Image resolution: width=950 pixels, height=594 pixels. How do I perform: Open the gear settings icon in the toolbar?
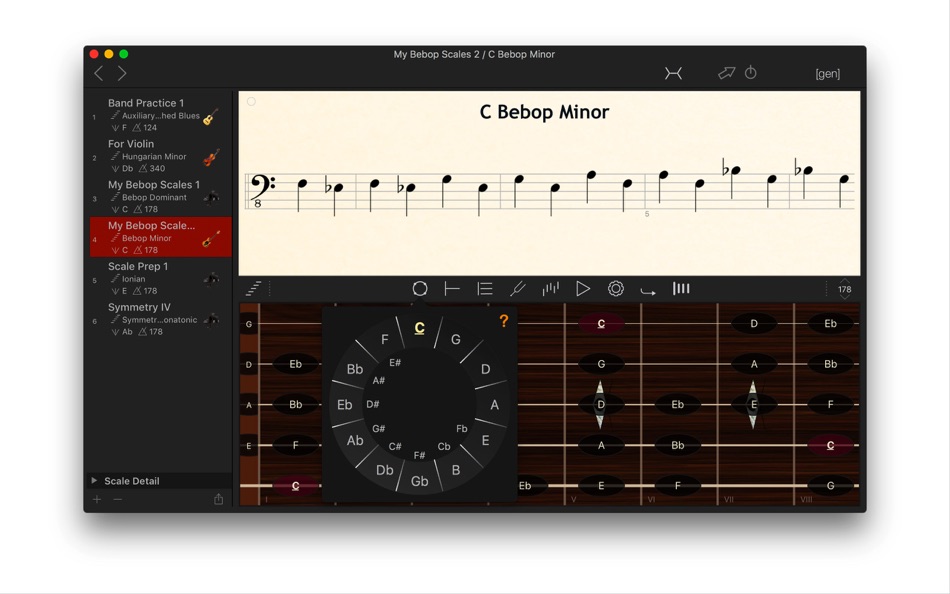tap(616, 289)
